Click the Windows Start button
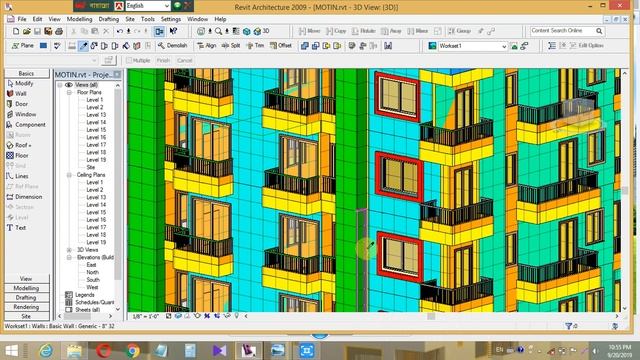 point(11,351)
